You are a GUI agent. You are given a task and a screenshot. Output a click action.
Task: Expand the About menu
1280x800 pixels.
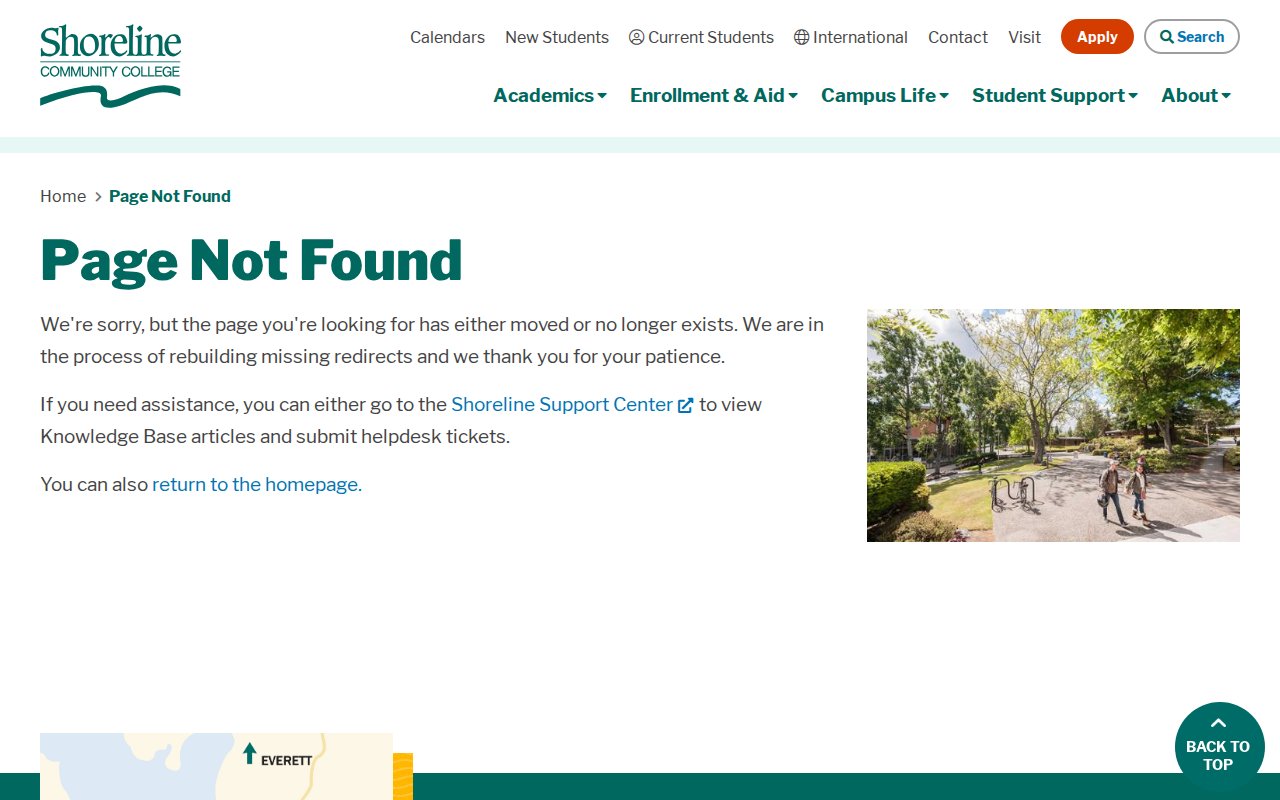(1195, 95)
